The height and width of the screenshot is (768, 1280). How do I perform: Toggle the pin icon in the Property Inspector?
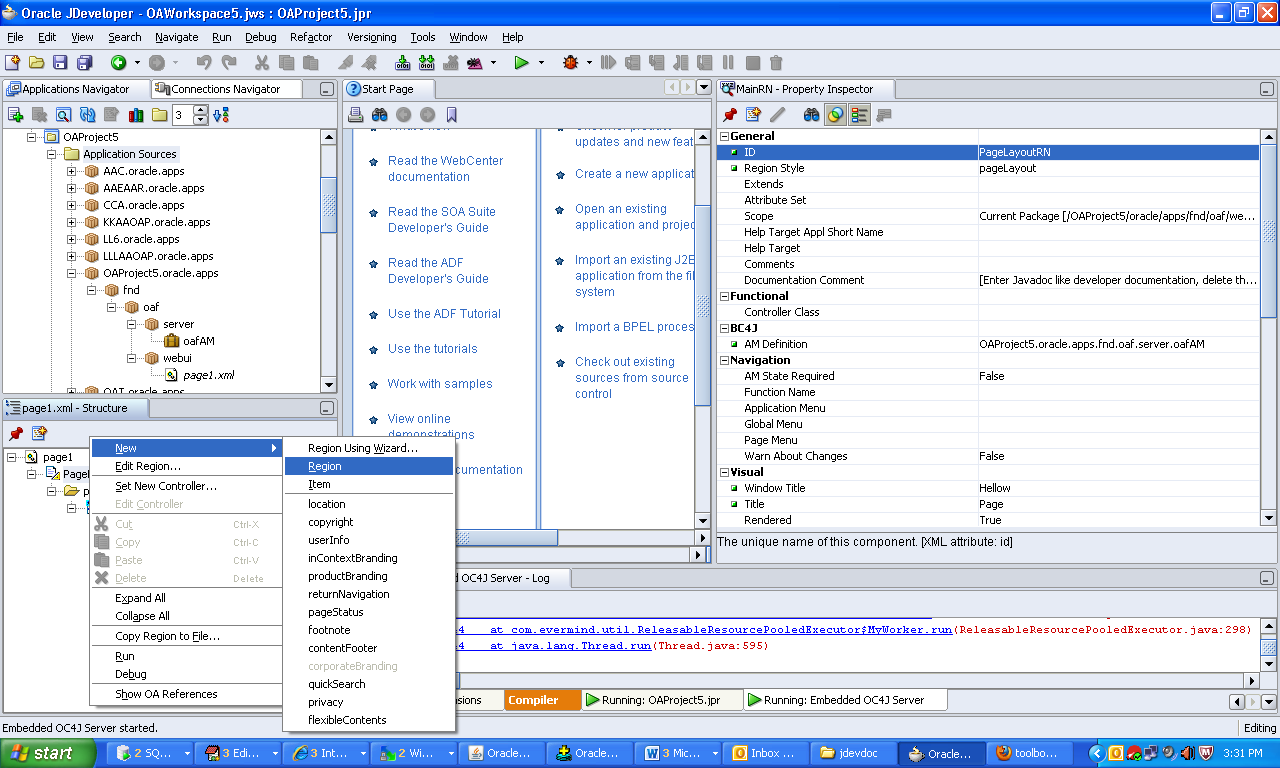coord(730,114)
